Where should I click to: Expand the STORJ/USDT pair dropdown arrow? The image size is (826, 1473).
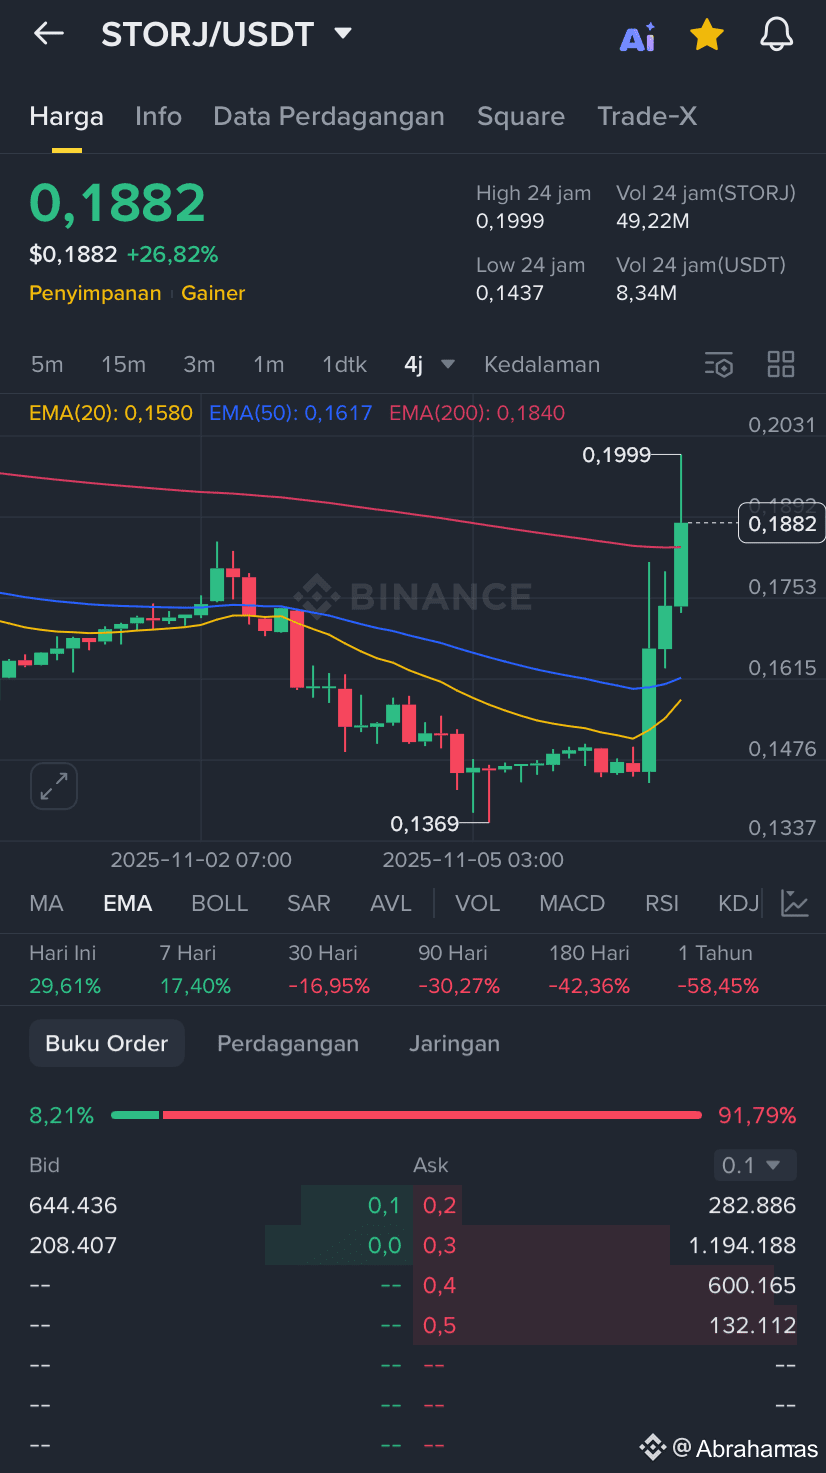pyautogui.click(x=343, y=34)
